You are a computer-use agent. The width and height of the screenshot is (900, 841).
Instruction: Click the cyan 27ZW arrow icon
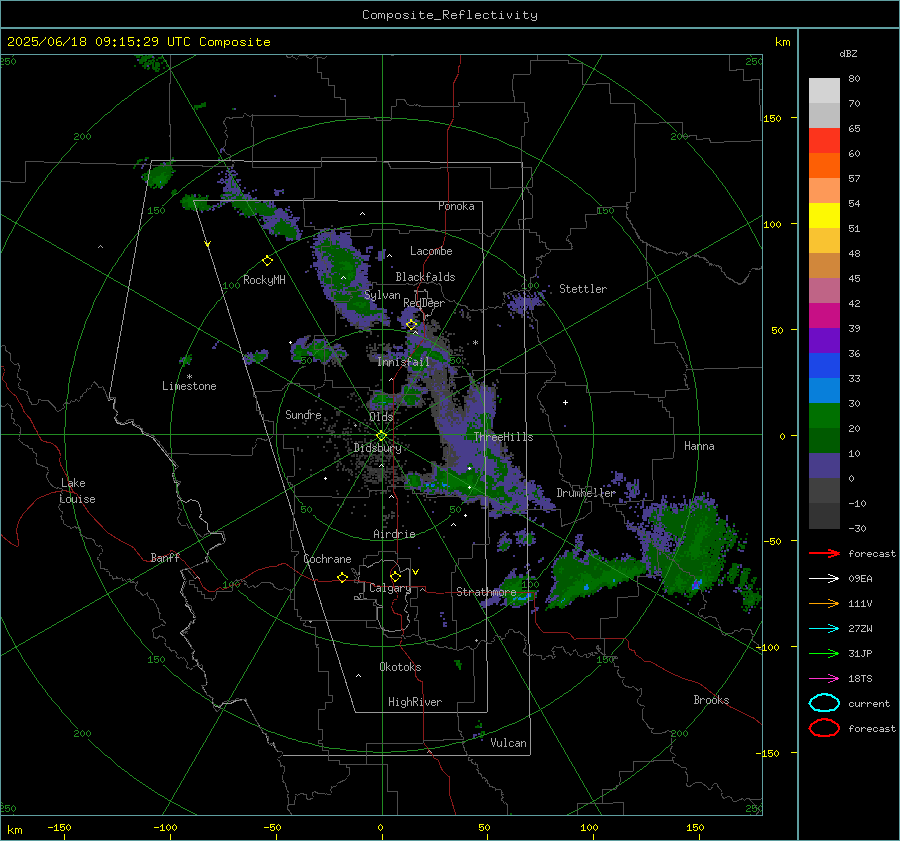tap(824, 629)
